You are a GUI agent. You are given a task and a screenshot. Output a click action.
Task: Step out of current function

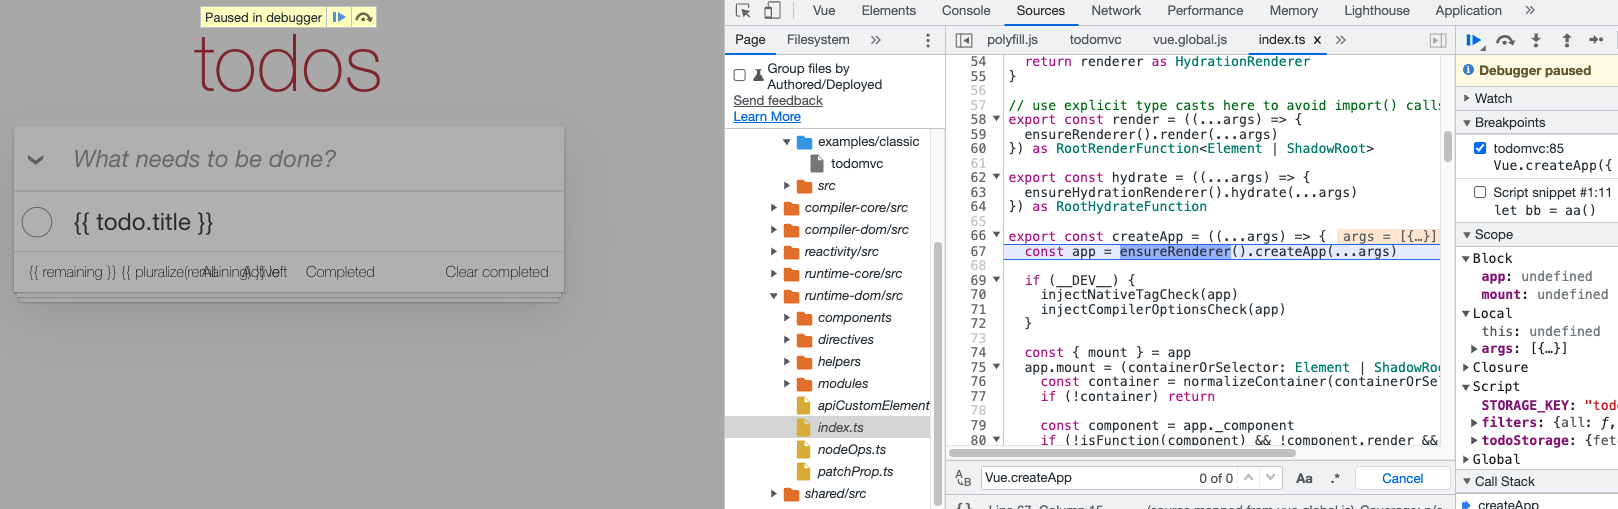[x=1566, y=40]
